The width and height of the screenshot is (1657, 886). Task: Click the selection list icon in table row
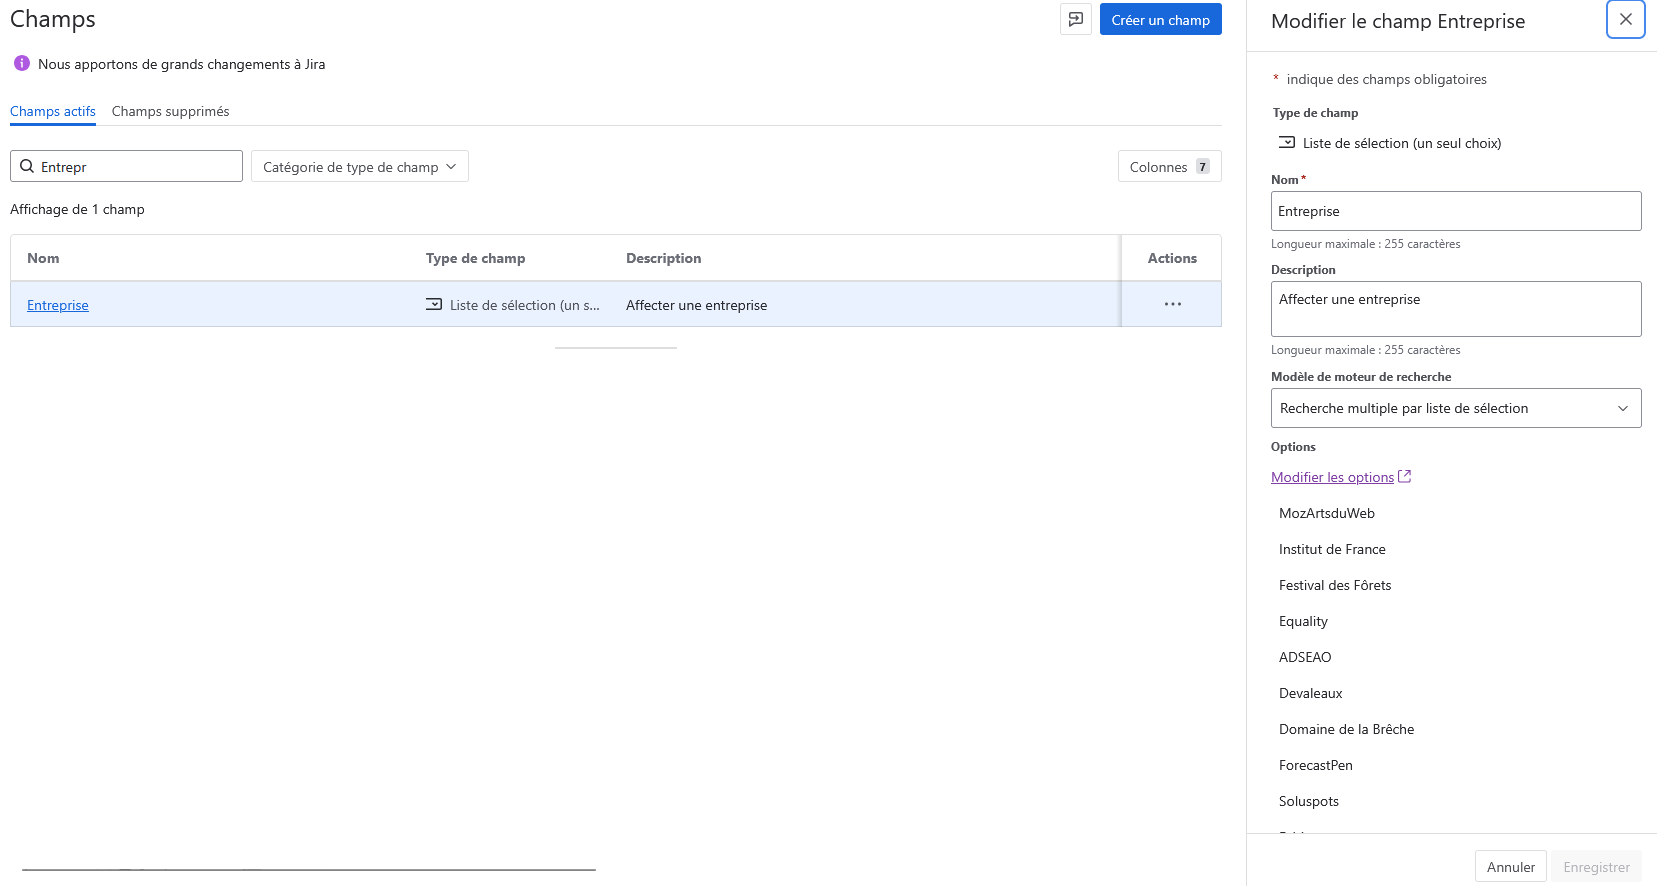pyautogui.click(x=434, y=304)
